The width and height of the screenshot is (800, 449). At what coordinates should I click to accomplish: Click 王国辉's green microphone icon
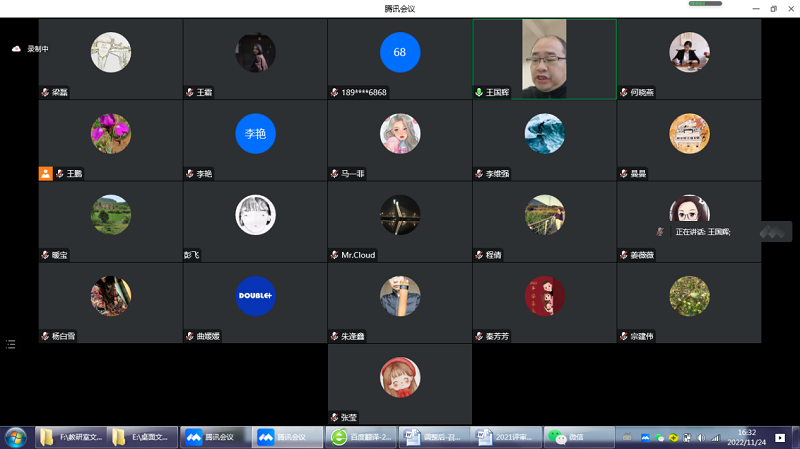tap(479, 92)
